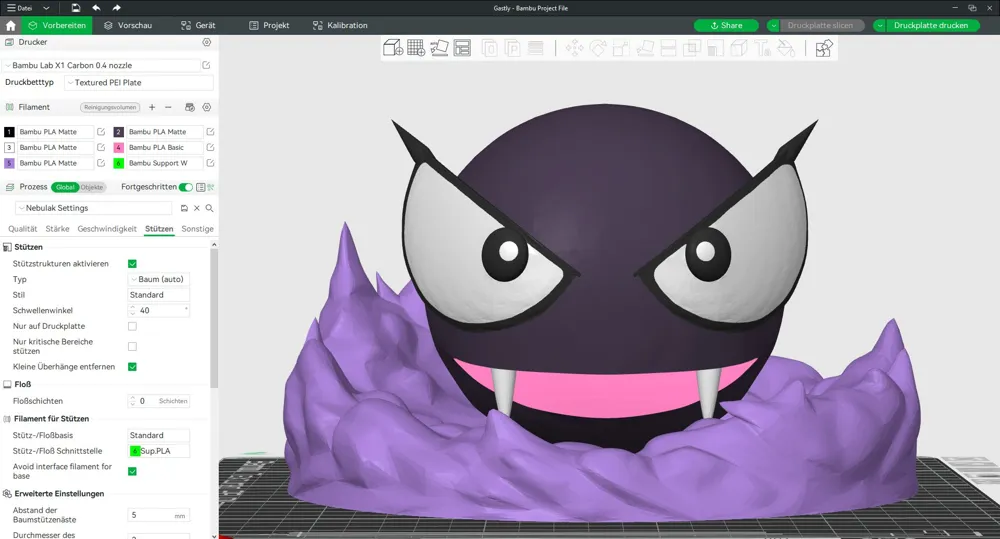This screenshot has width=1000, height=539.
Task: Save the Nebulak Settings process preset
Action: click(x=184, y=208)
